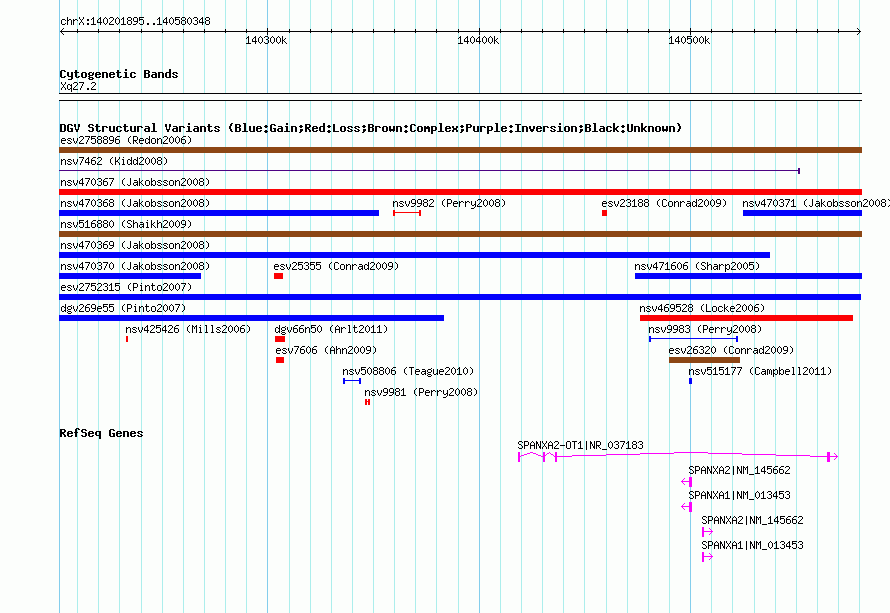This screenshot has height=613, width=890.
Task: Click the tiny red glyph under nsv9981
Action: point(367,402)
